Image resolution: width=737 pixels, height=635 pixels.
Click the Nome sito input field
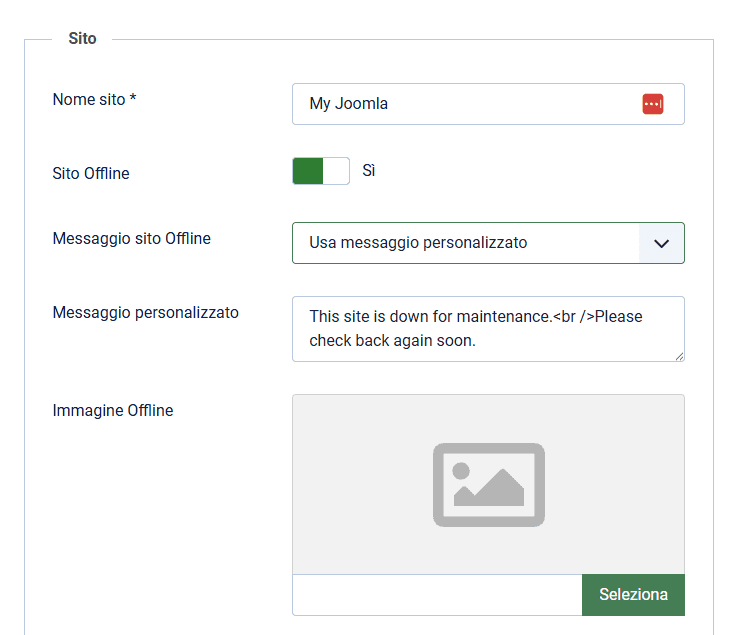[488, 104]
